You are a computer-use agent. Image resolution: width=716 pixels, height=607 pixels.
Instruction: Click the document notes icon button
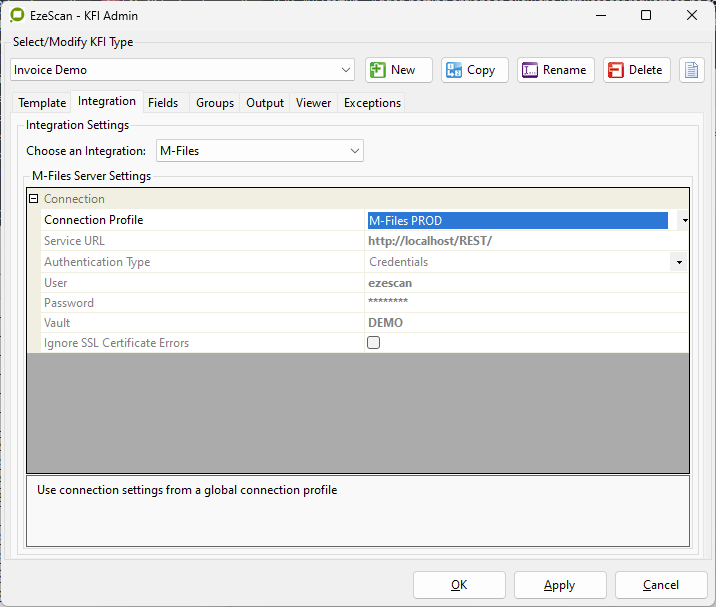click(691, 70)
